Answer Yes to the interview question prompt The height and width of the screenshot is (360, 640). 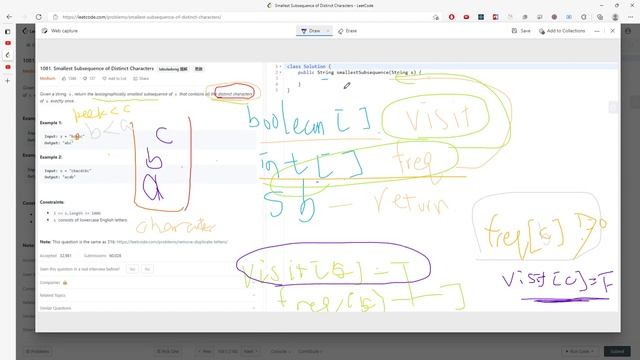coord(132,269)
